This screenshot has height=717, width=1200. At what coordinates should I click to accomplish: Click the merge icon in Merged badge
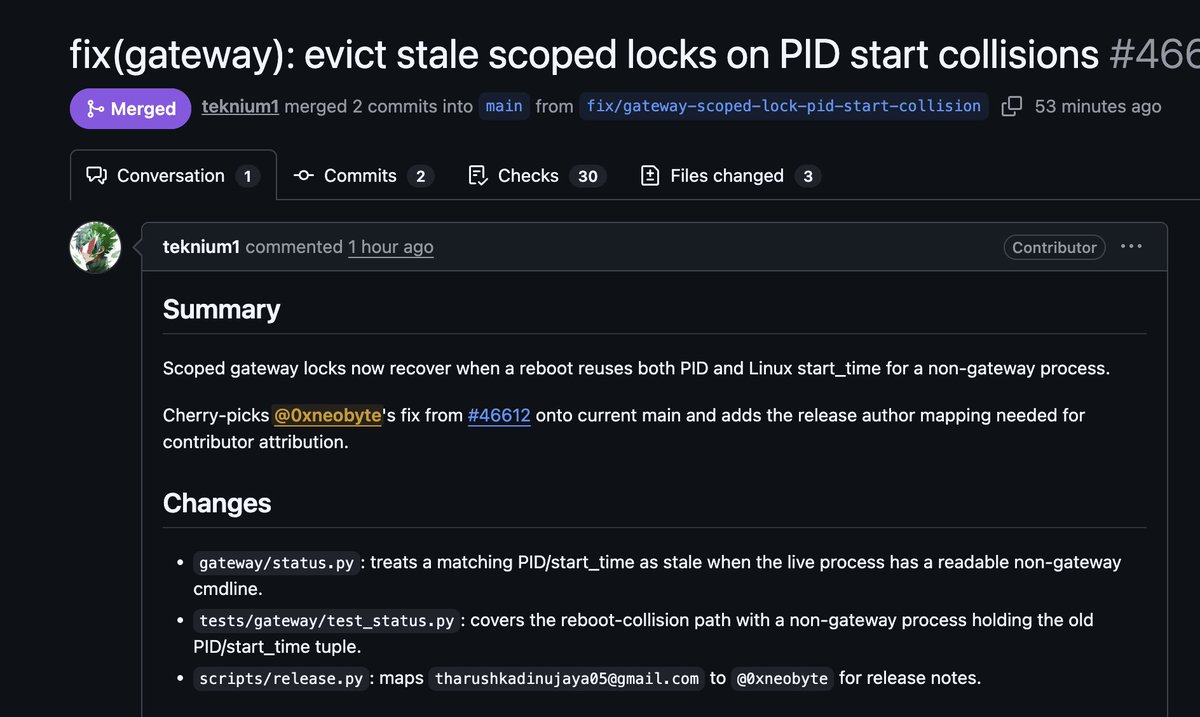tap(96, 109)
